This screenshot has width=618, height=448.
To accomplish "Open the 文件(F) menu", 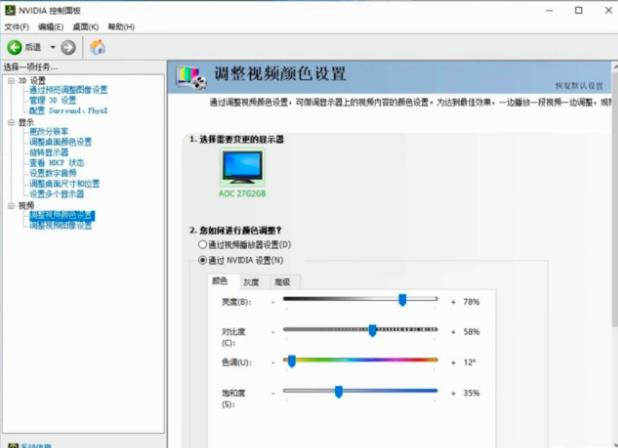I will 17,27.
